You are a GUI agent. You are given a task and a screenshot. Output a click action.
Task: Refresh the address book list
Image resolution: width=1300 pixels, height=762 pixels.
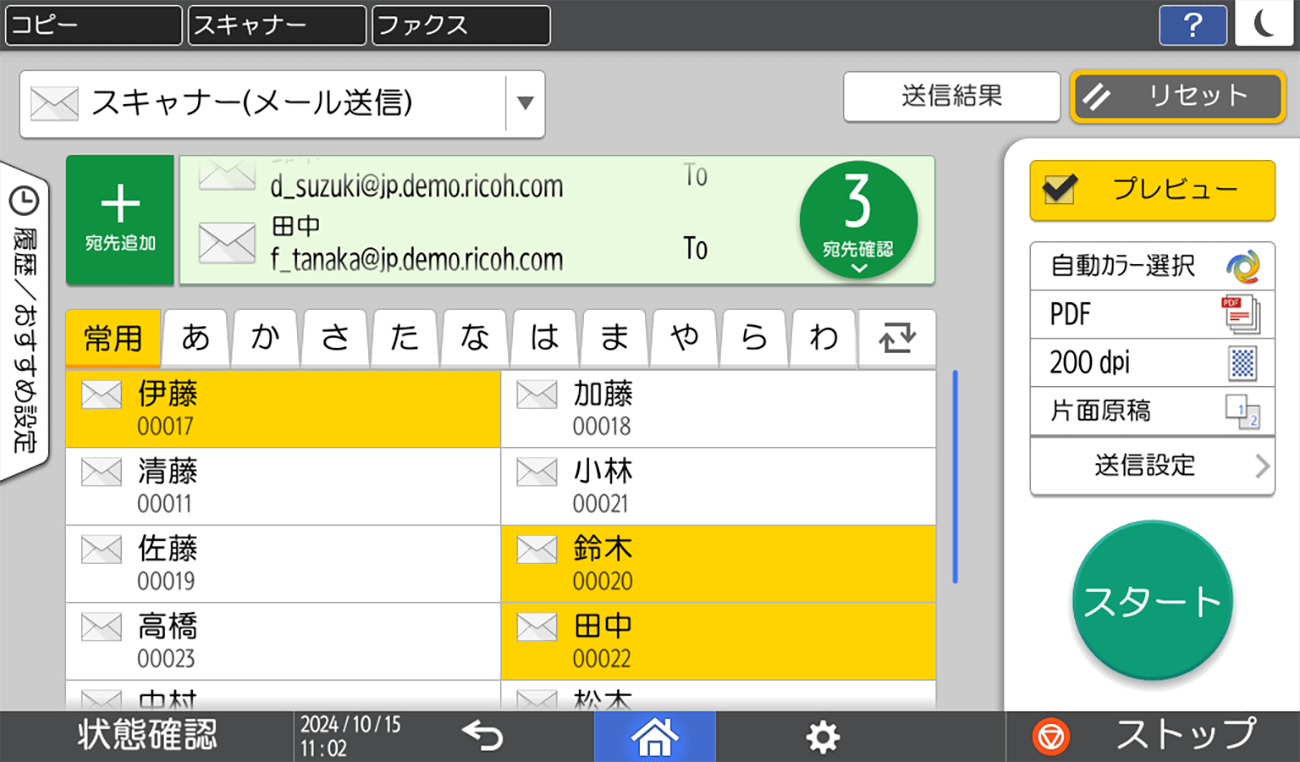(x=896, y=338)
